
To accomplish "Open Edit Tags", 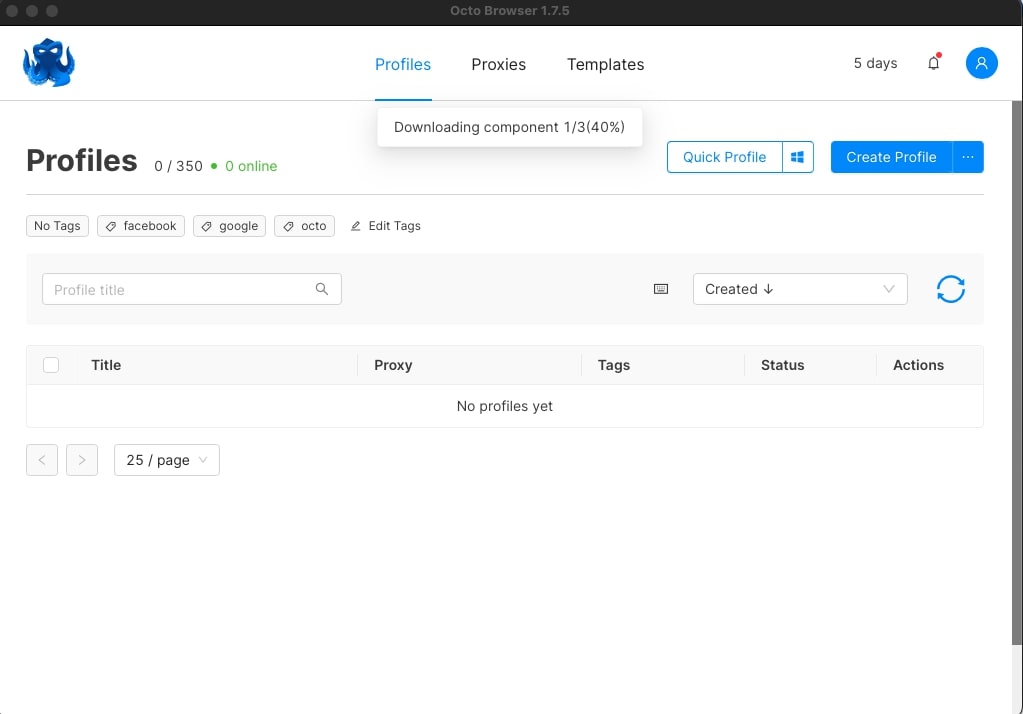I will [x=386, y=226].
